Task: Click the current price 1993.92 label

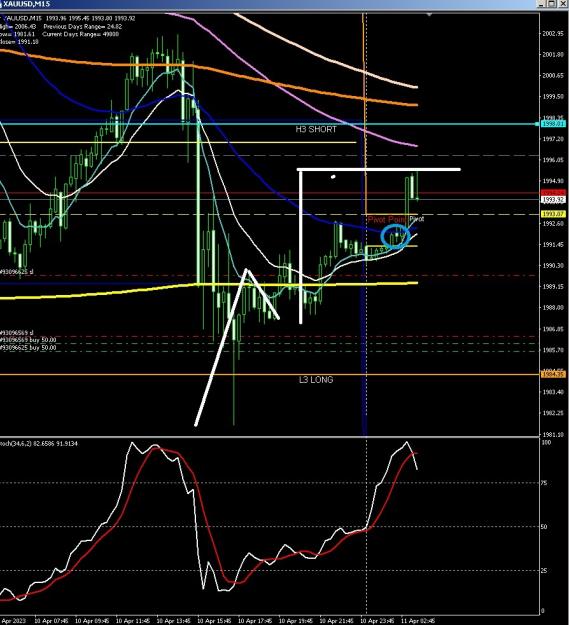Action: [x=553, y=199]
